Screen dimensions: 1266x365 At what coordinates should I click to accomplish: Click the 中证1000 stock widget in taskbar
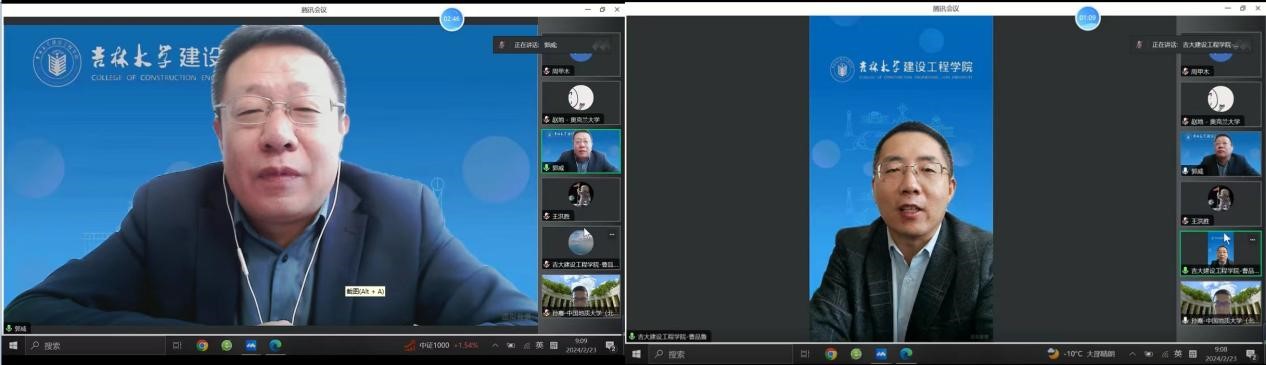[441, 345]
